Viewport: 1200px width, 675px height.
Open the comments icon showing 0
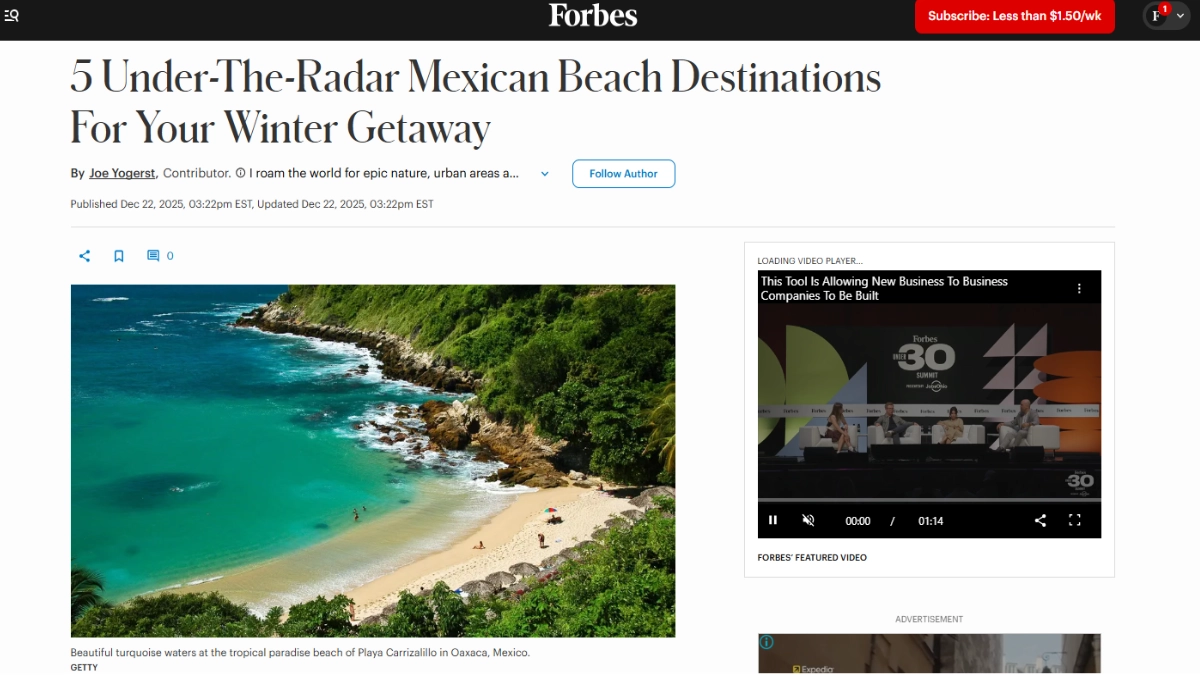(160, 256)
